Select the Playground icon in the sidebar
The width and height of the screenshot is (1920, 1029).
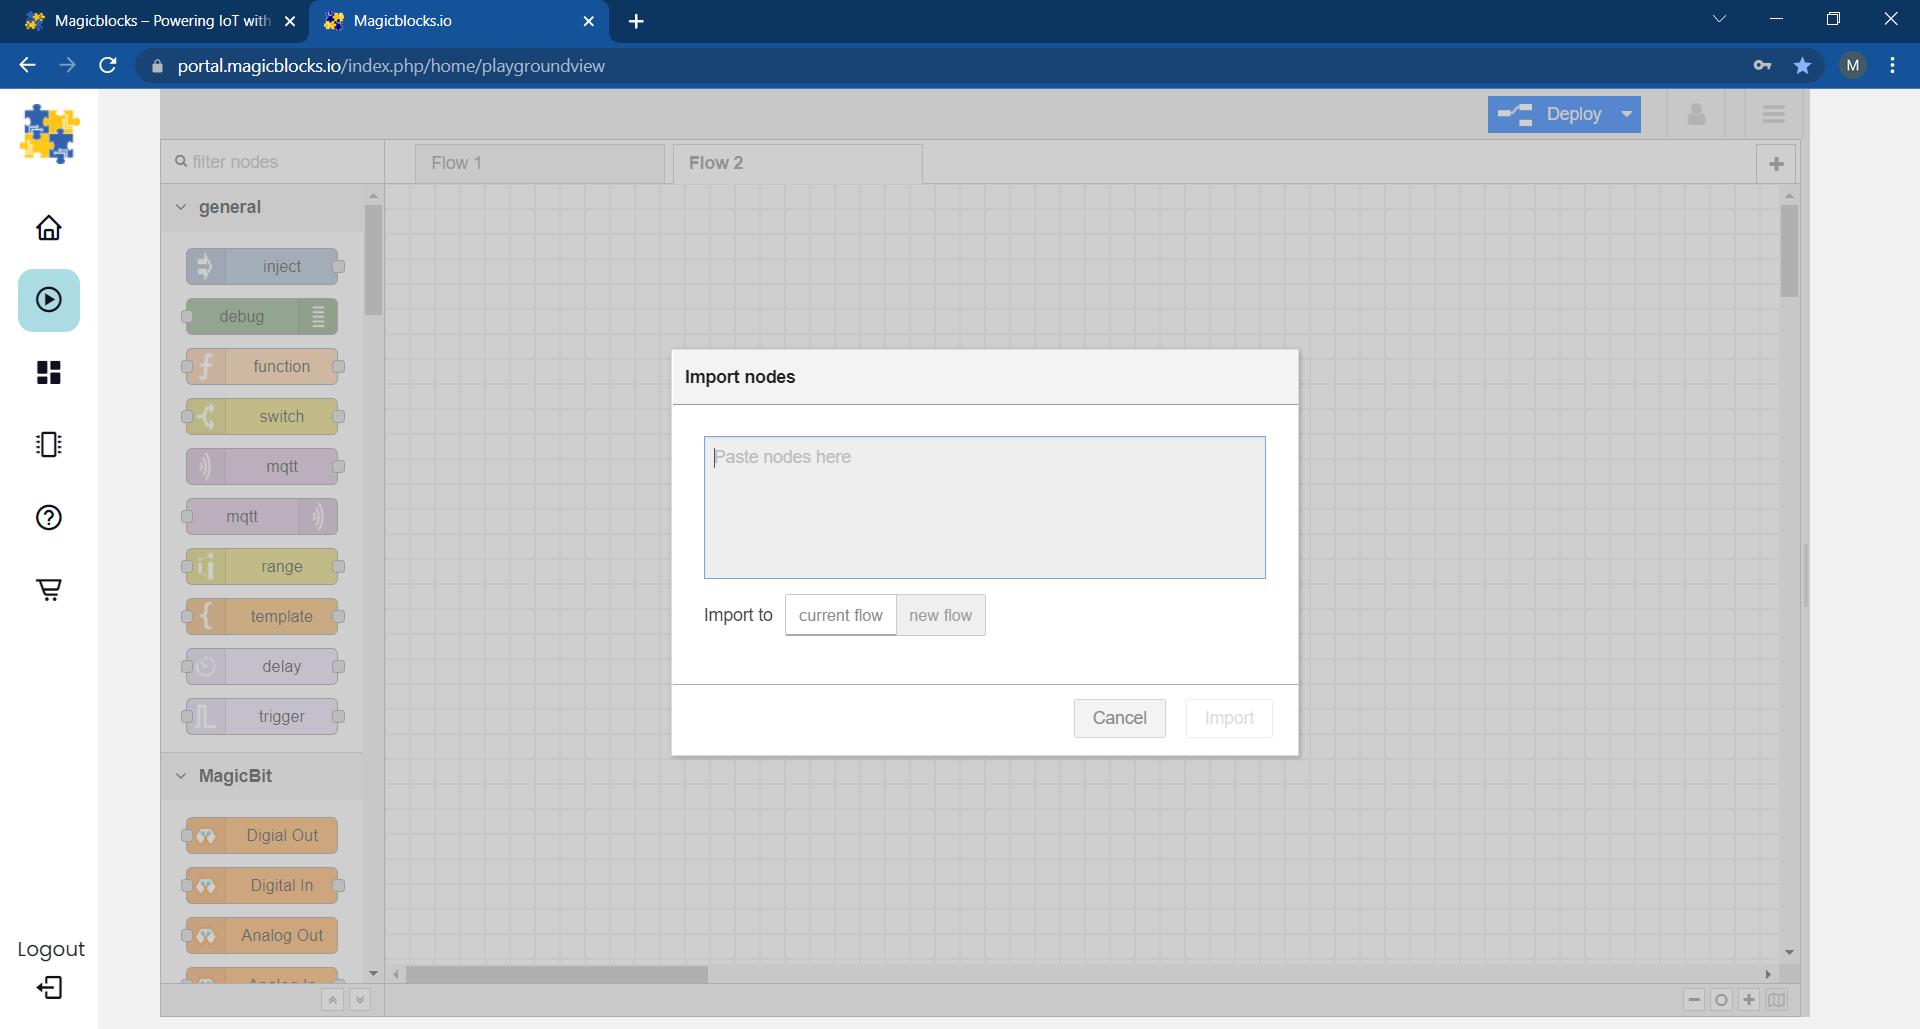click(x=47, y=300)
